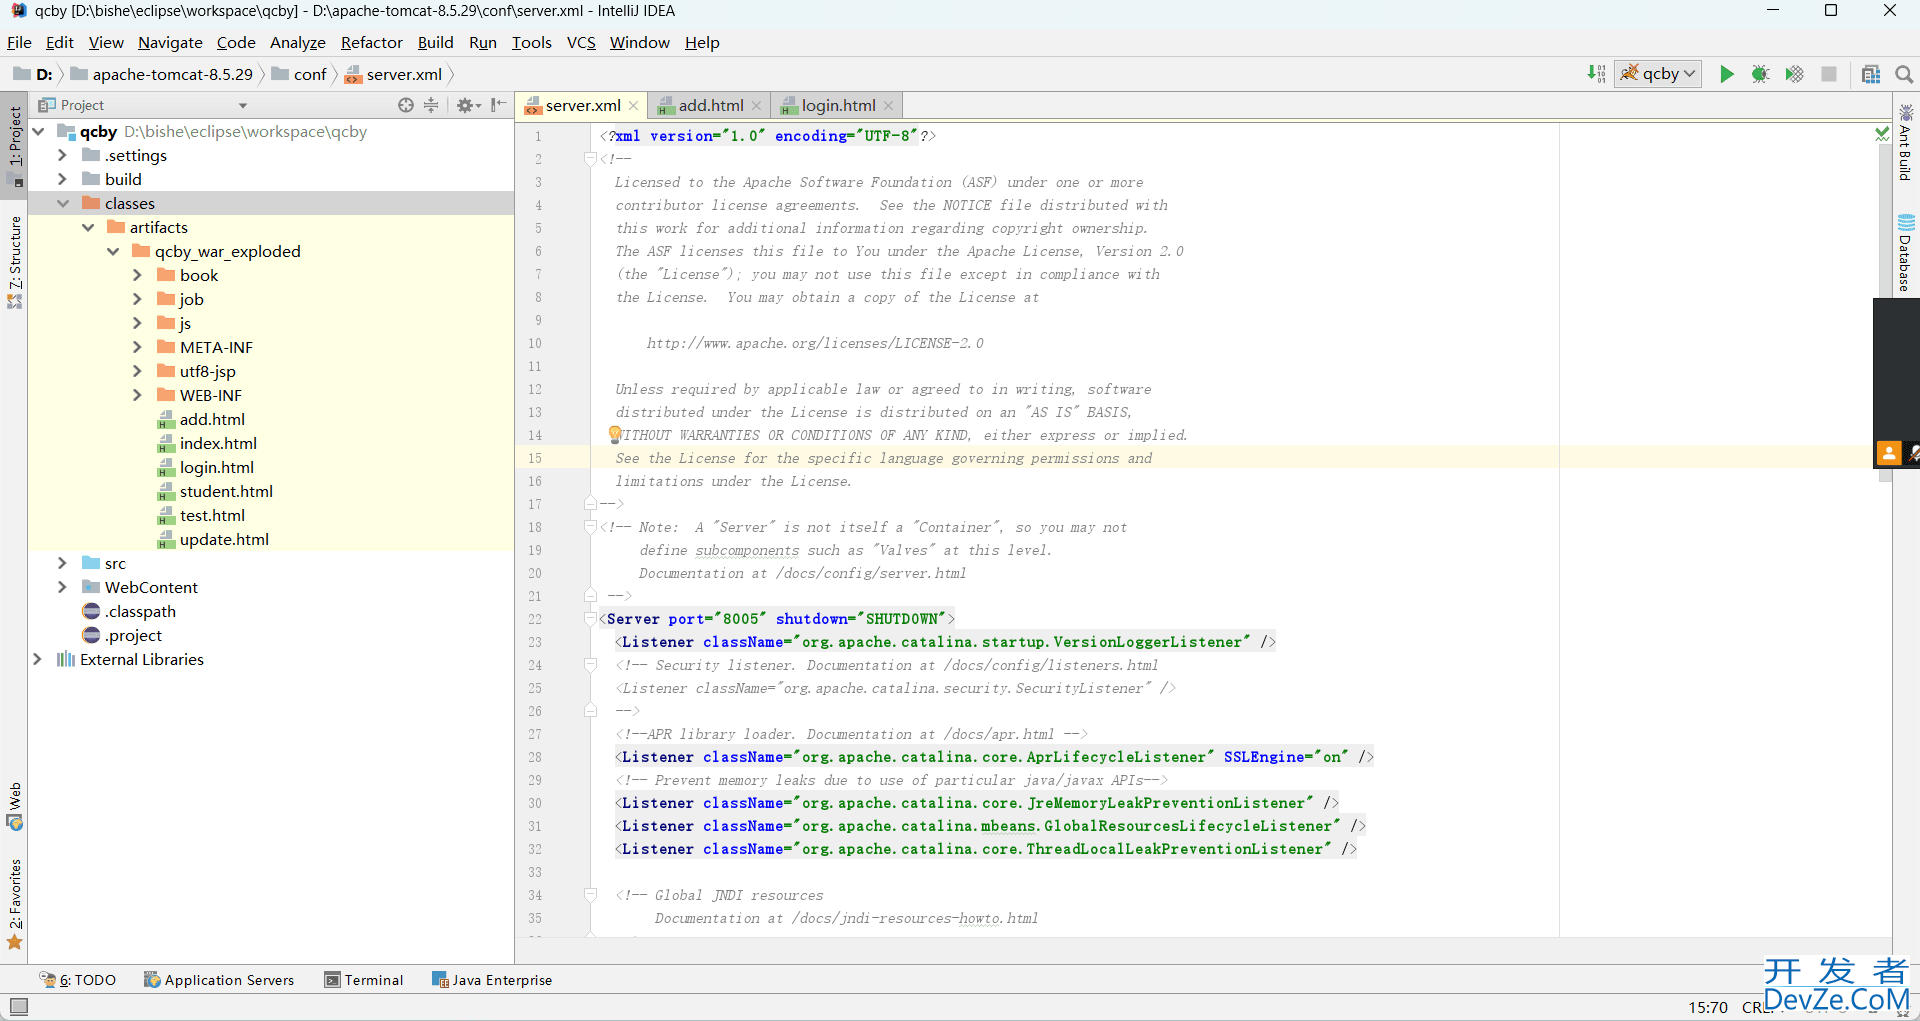Viewport: 1920px width, 1021px height.
Task: Open the Java Enterprise tool window
Action: click(492, 980)
